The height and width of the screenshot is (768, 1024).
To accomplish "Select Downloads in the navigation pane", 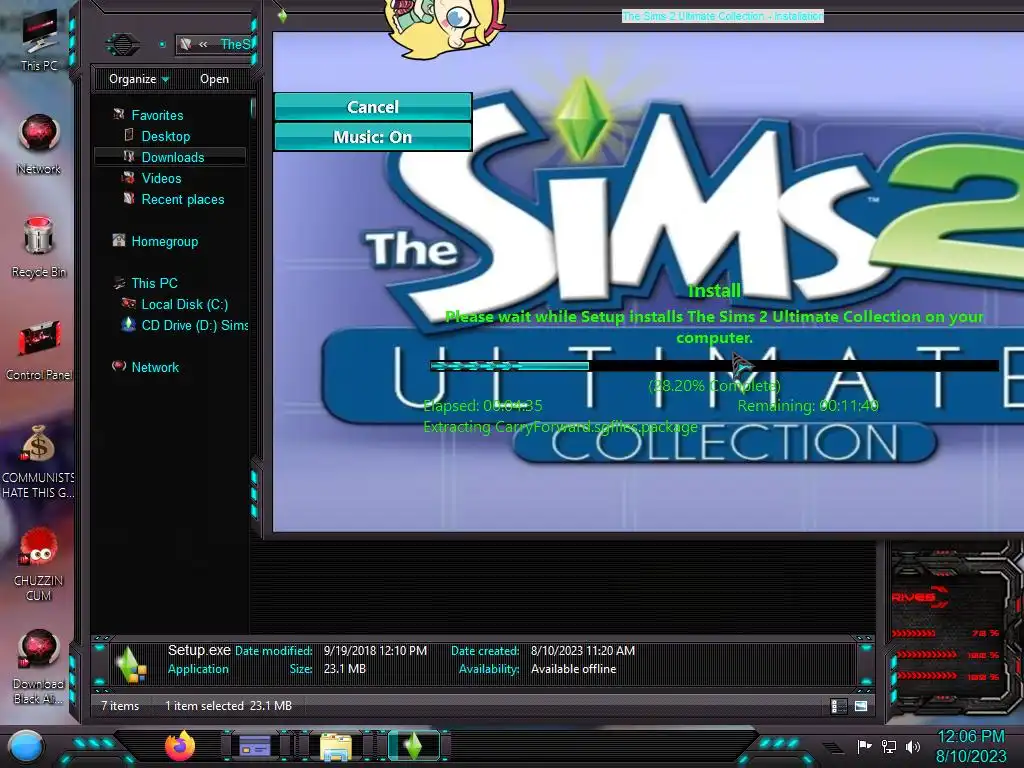I will 170,157.
